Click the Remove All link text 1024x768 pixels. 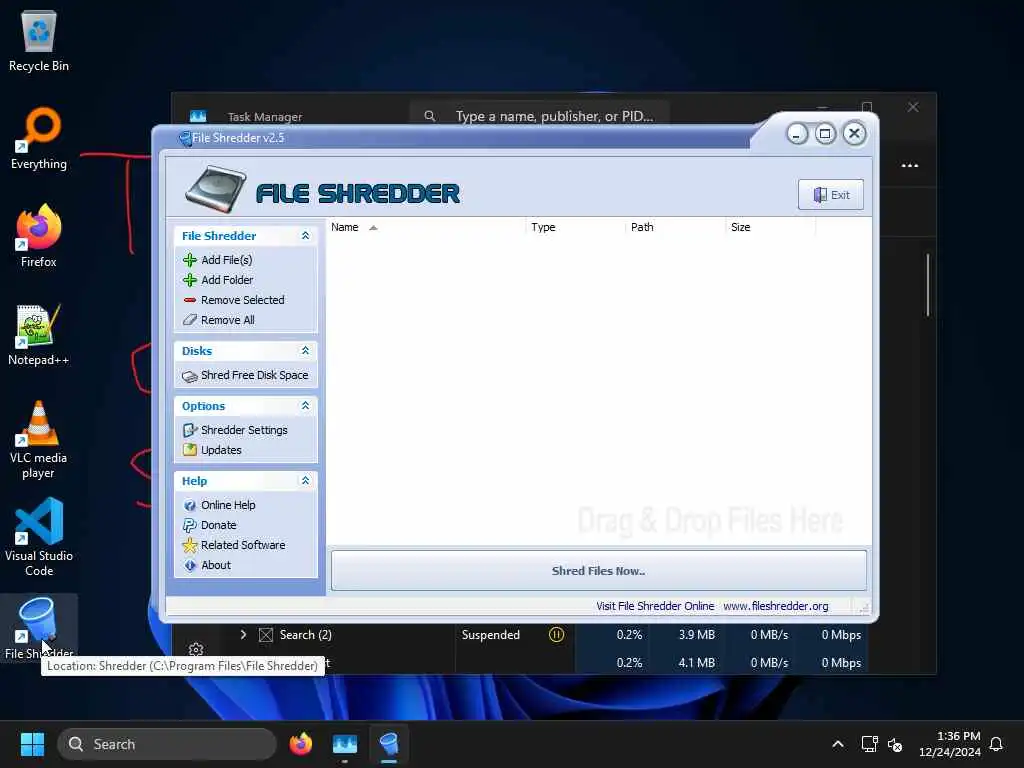pos(228,320)
